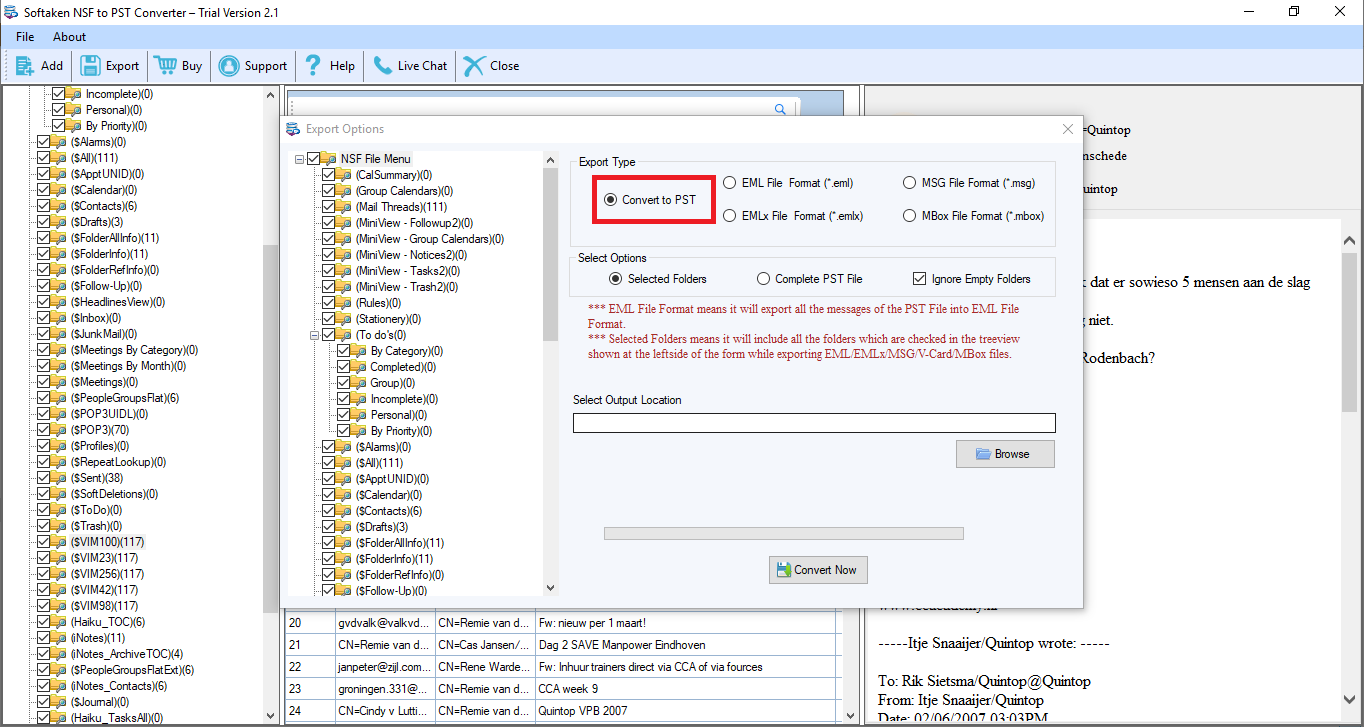Open the Buy option via the cart icon

tap(165, 66)
